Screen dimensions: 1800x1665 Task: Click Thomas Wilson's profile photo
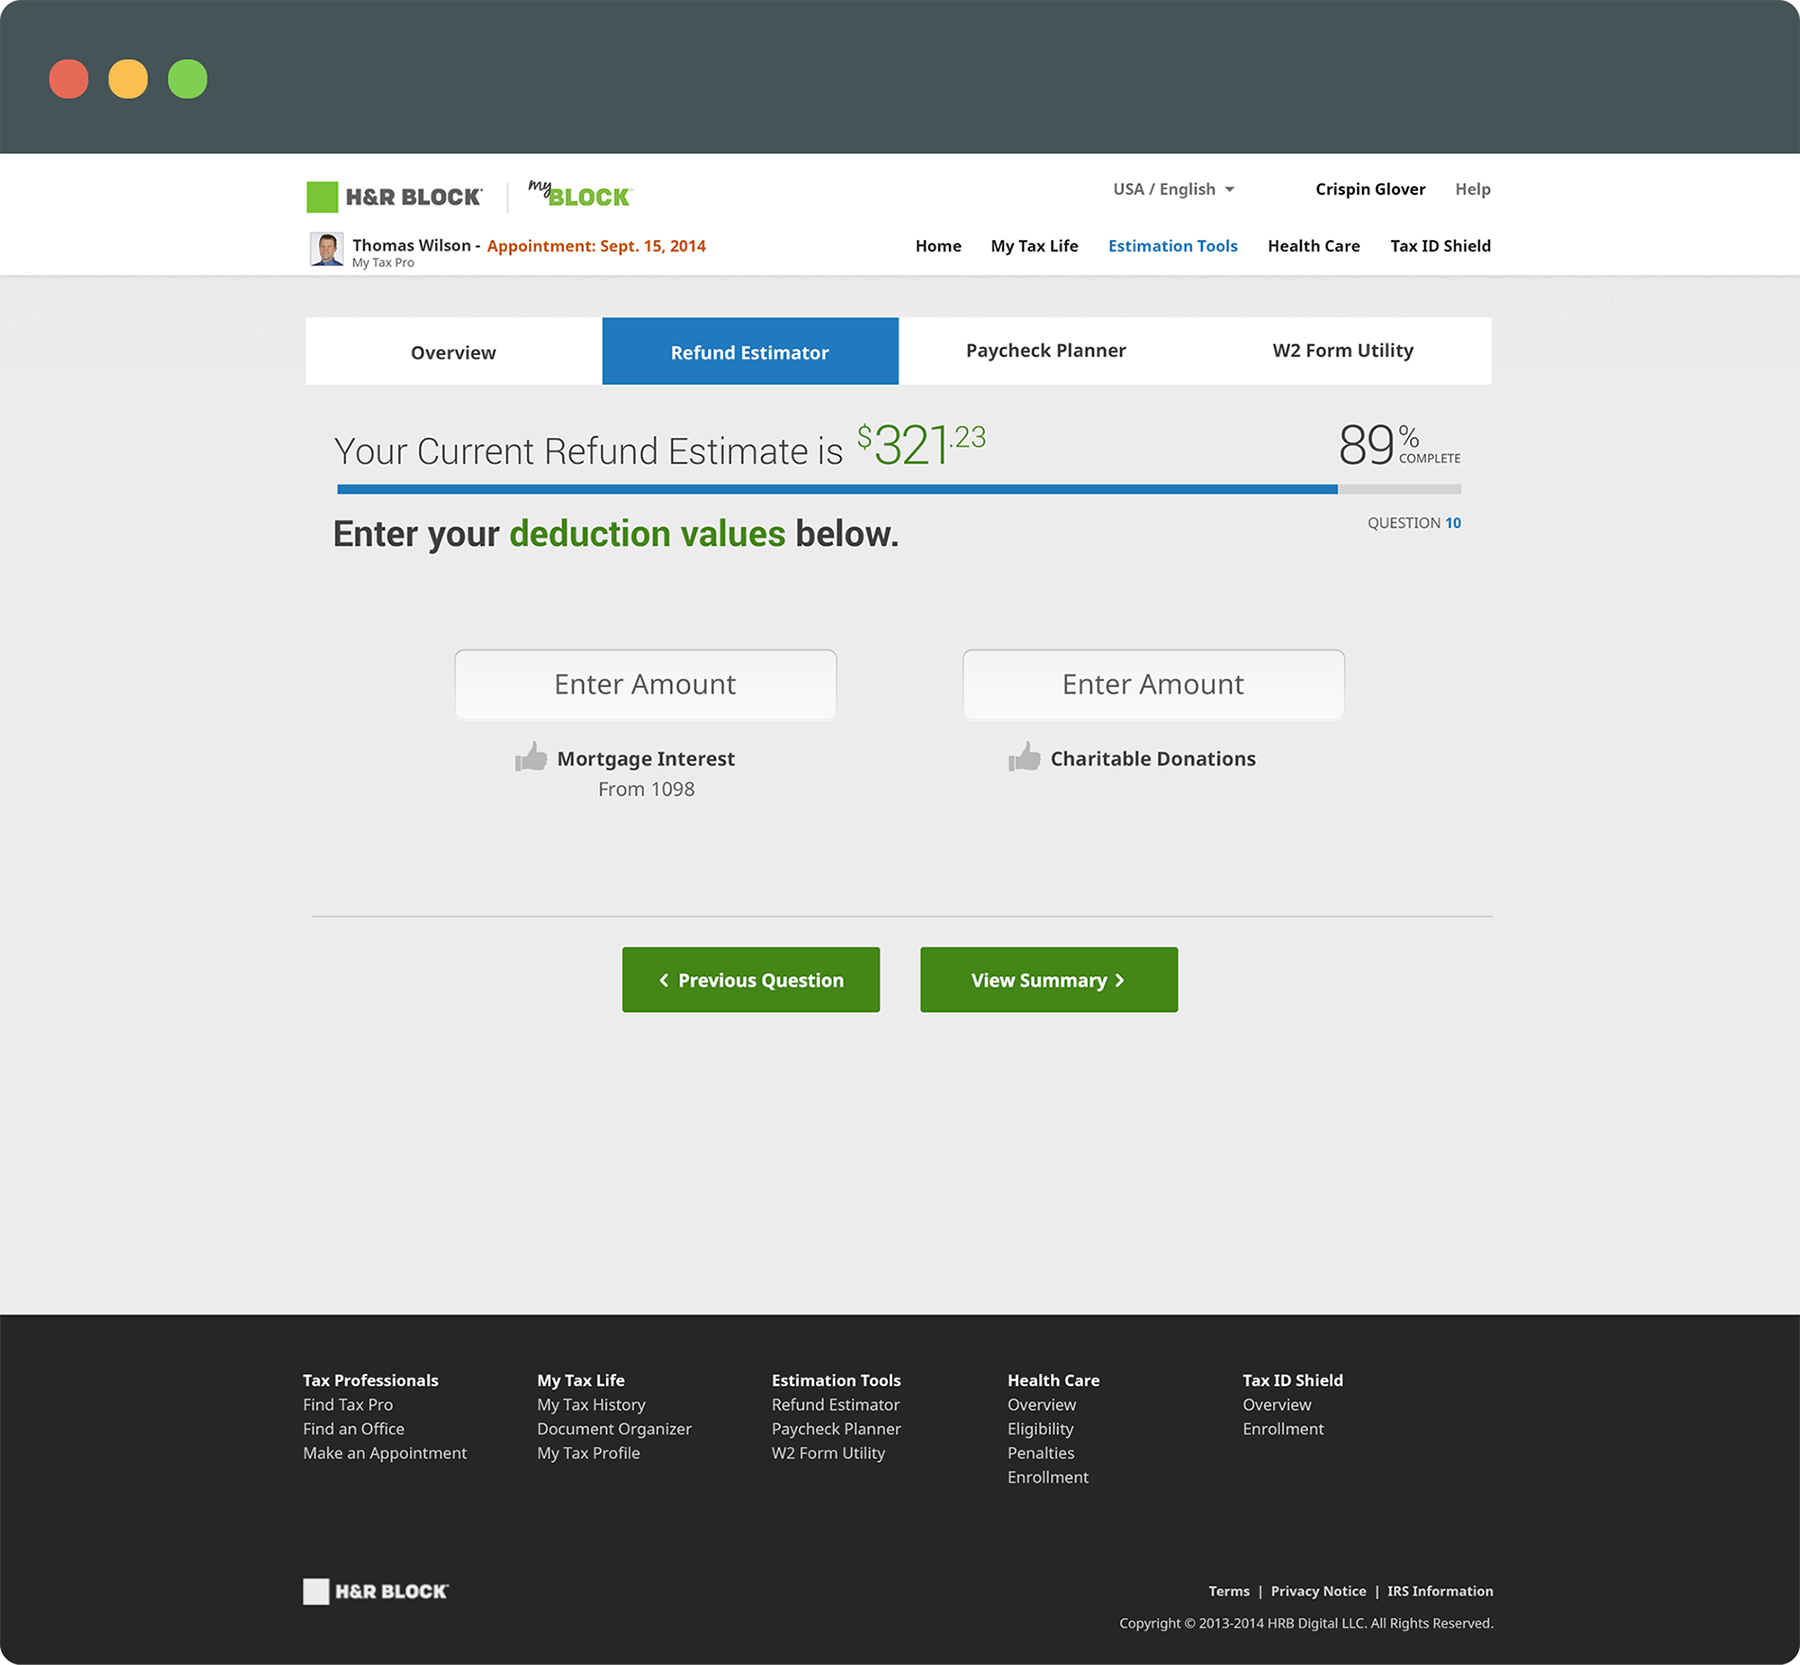pyautogui.click(x=326, y=249)
